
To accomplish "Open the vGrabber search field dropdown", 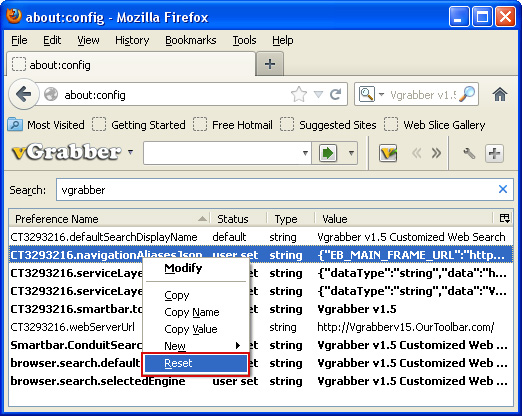I will point(305,153).
